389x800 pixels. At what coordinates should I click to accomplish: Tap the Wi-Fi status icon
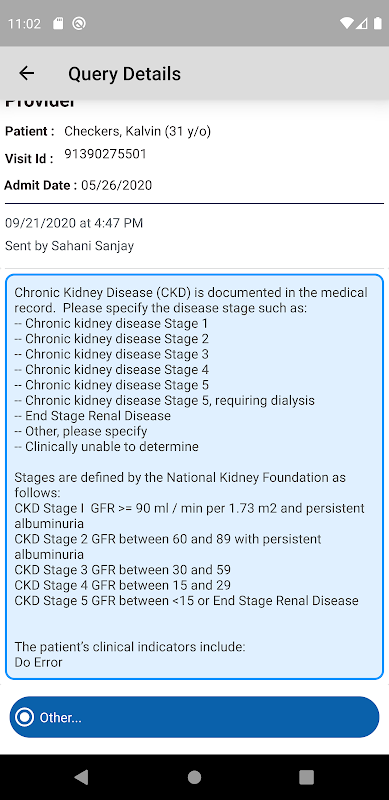(x=347, y=23)
